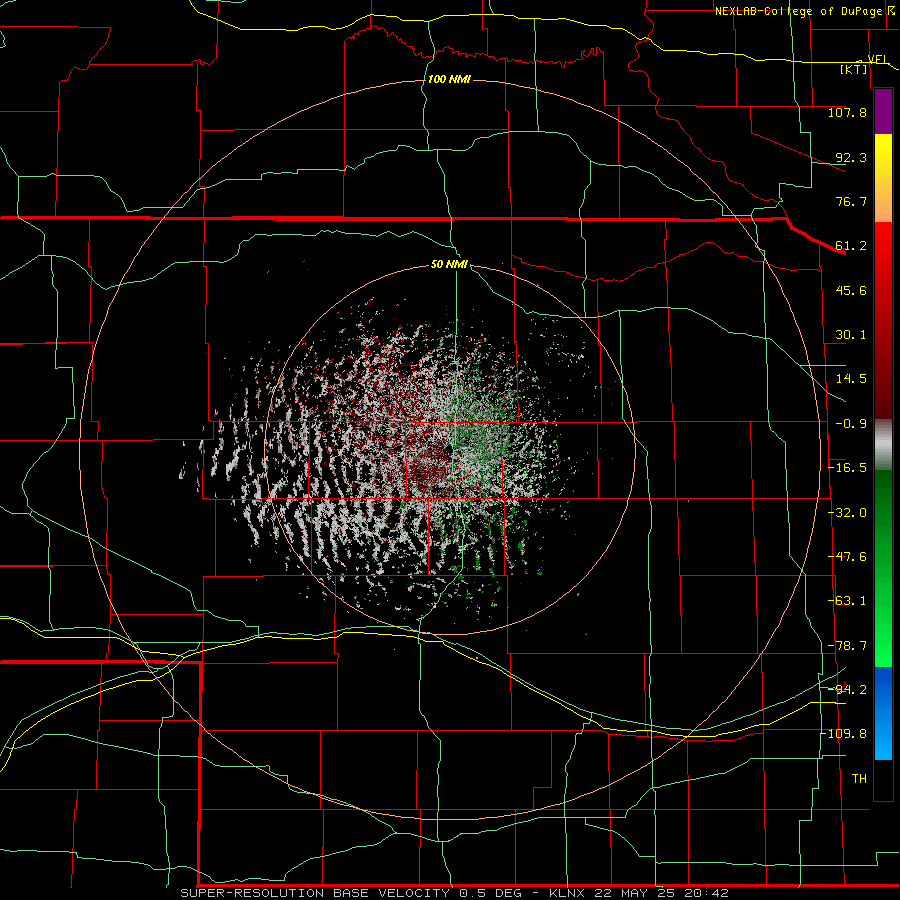Click the -109.8 velocity scale value

[844, 734]
